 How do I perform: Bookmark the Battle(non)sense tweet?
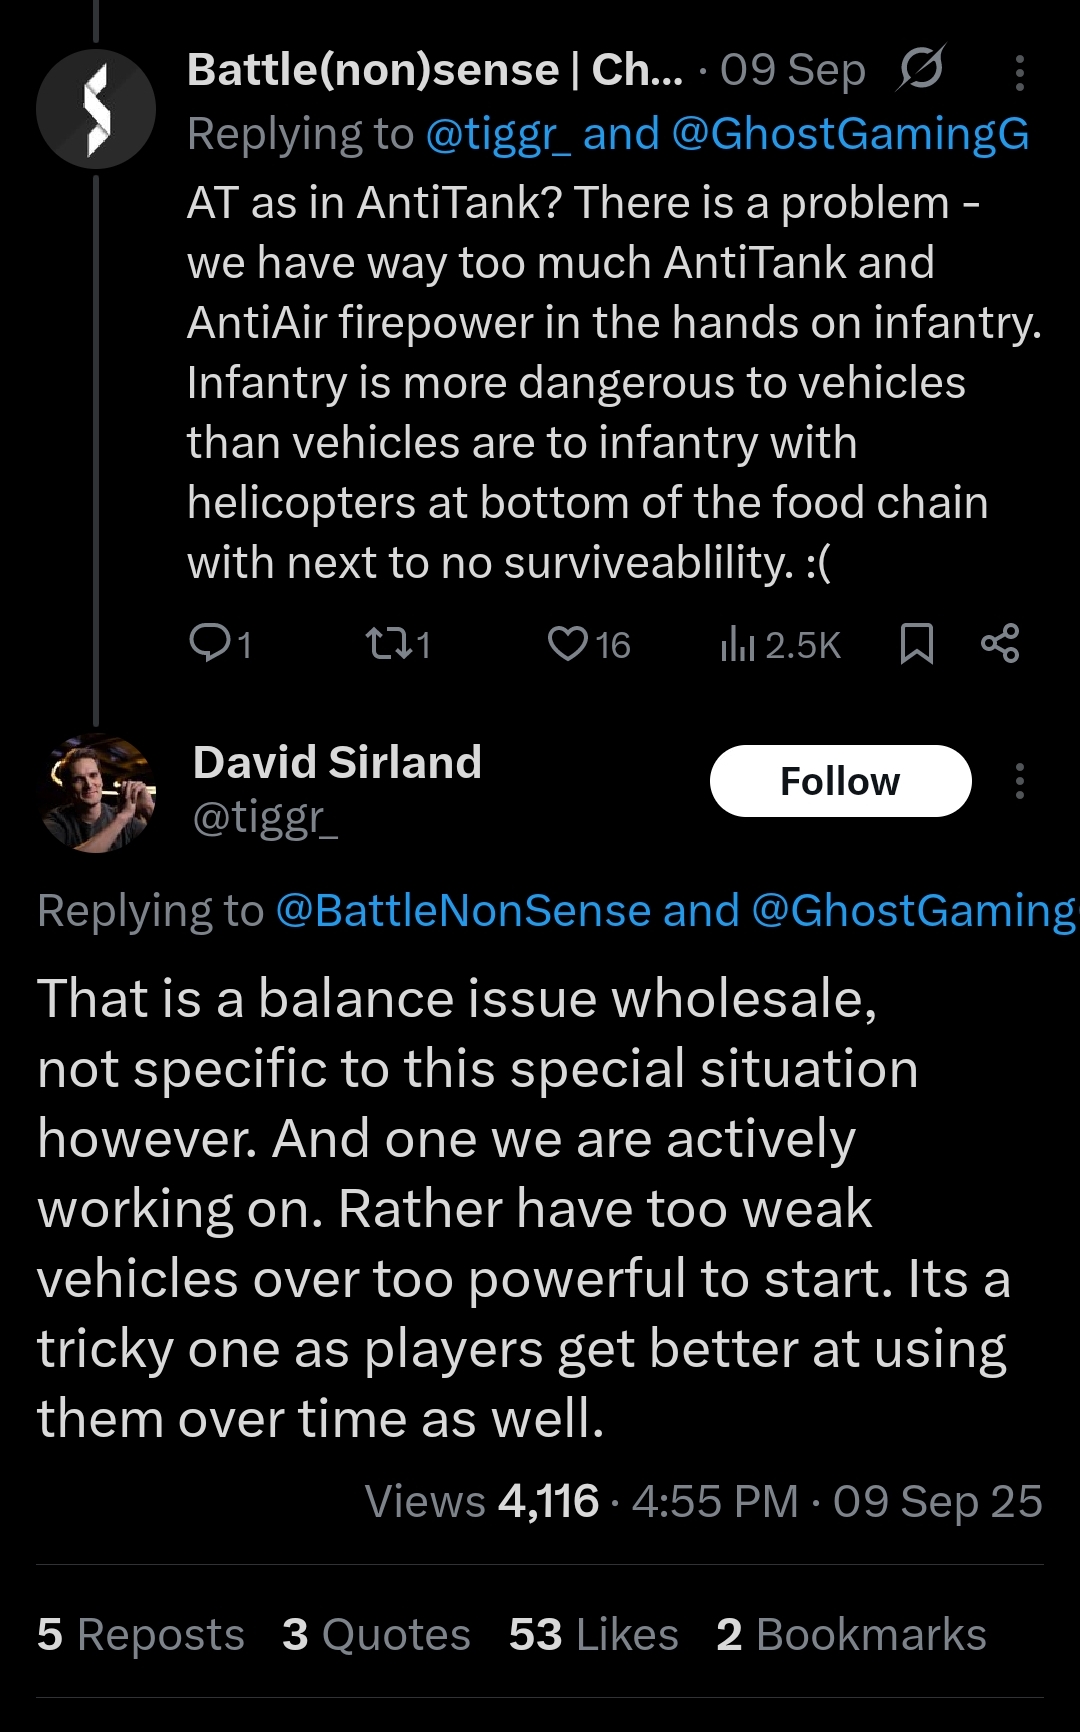(916, 644)
